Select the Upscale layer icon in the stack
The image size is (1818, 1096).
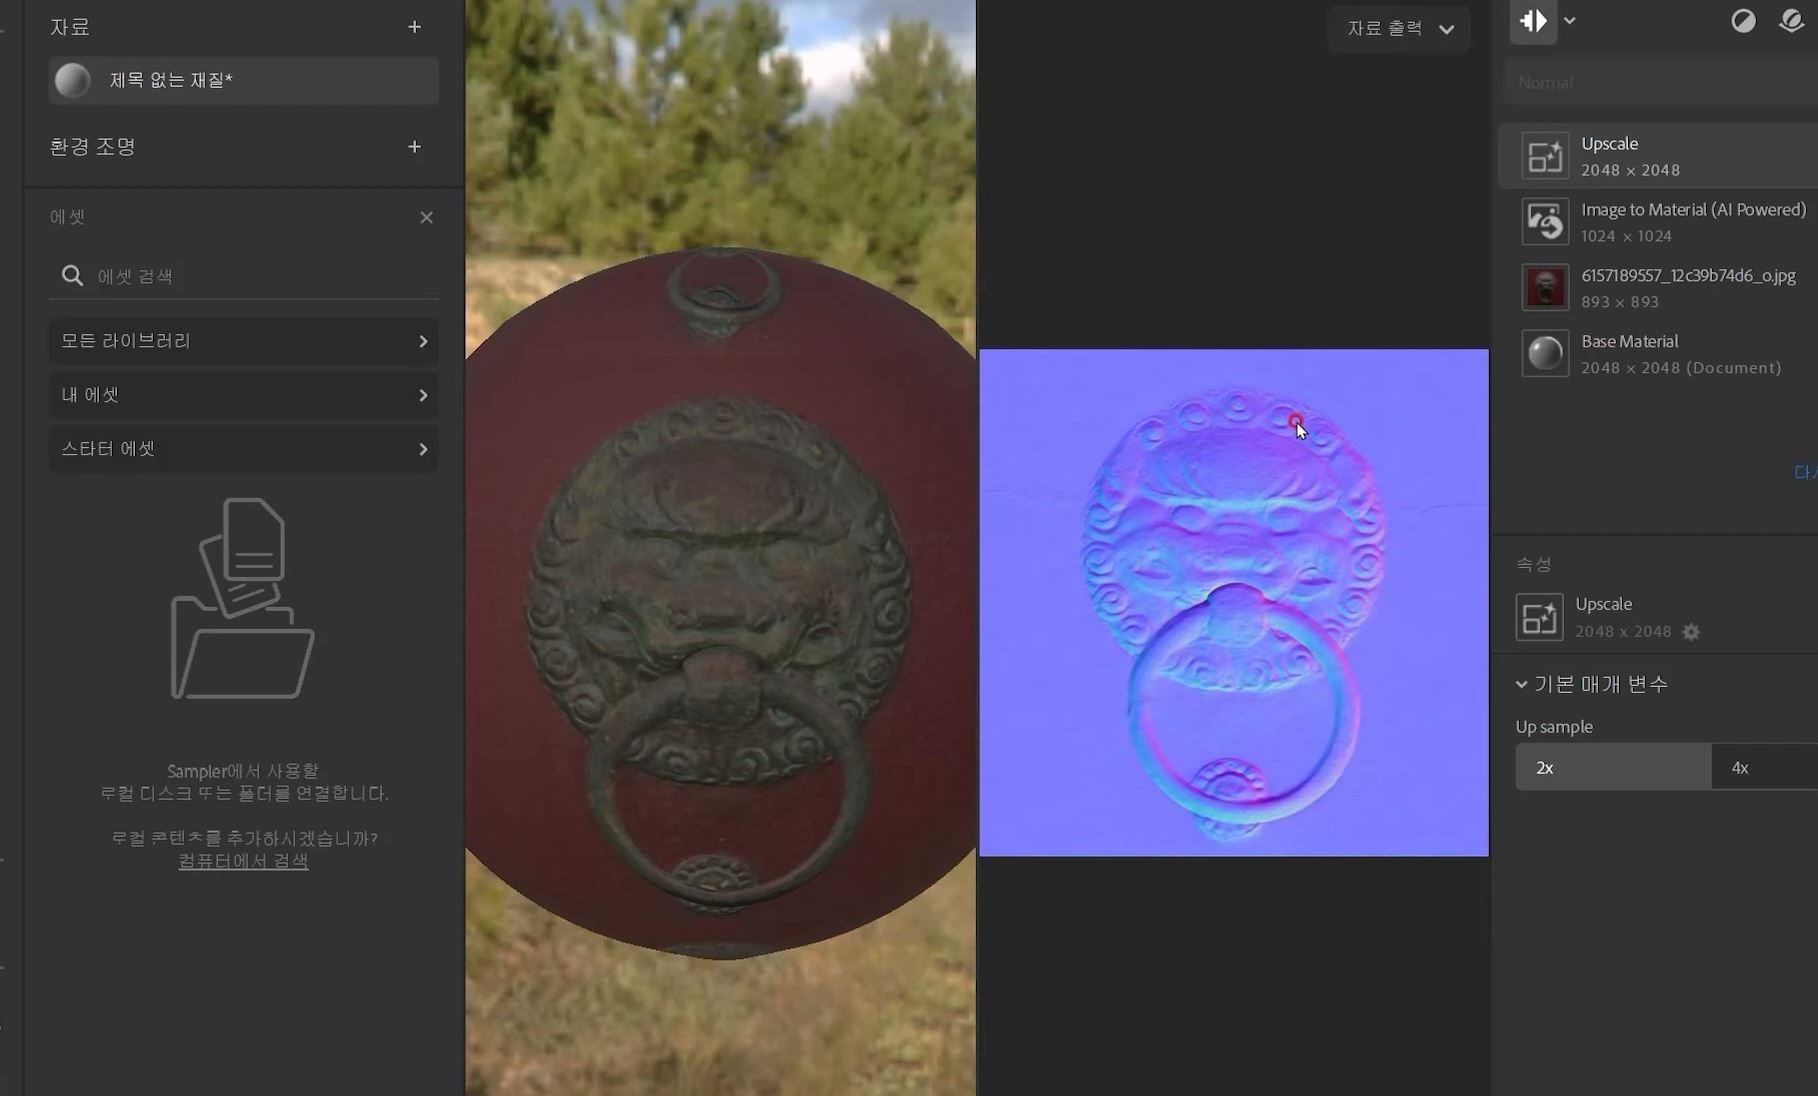click(x=1545, y=156)
